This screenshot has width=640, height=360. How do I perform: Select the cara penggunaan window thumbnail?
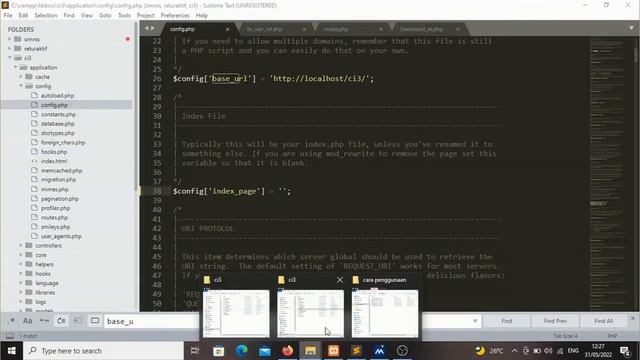385,313
